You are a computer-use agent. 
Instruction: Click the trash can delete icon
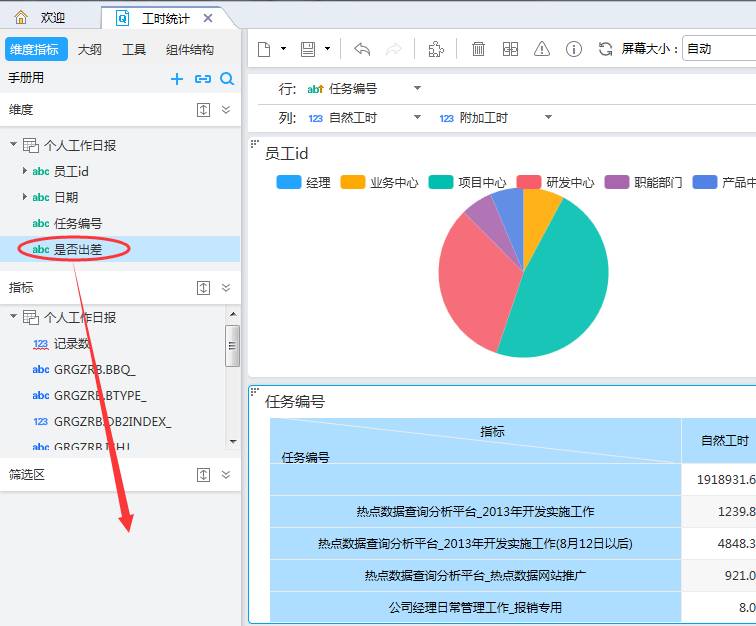[478, 49]
